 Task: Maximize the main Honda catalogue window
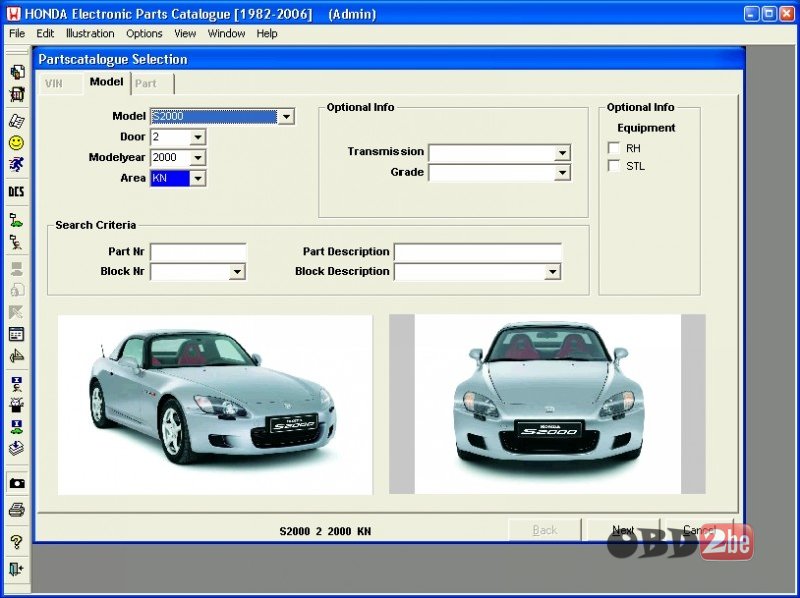click(769, 14)
